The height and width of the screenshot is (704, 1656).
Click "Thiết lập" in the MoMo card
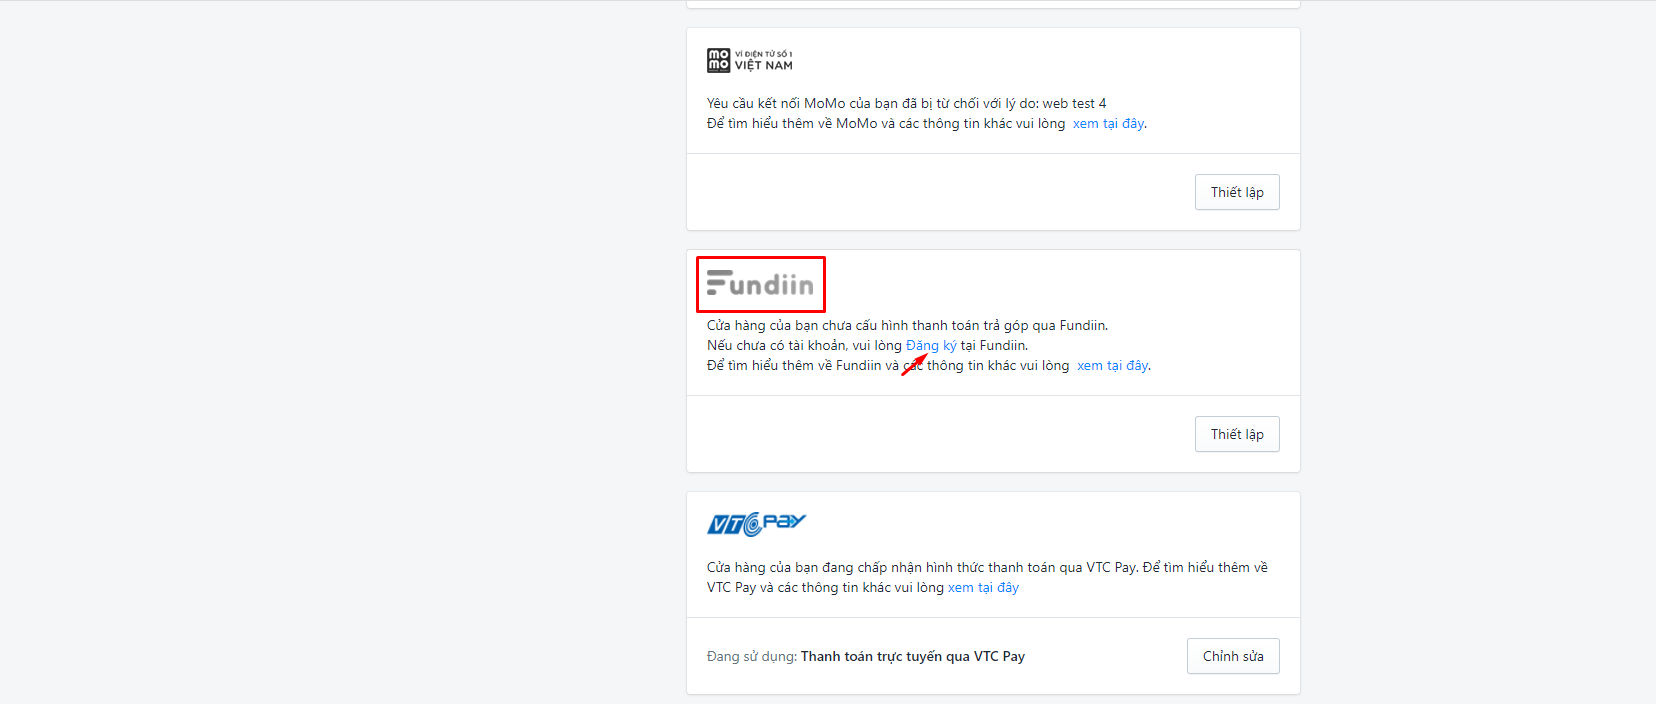(x=1237, y=192)
